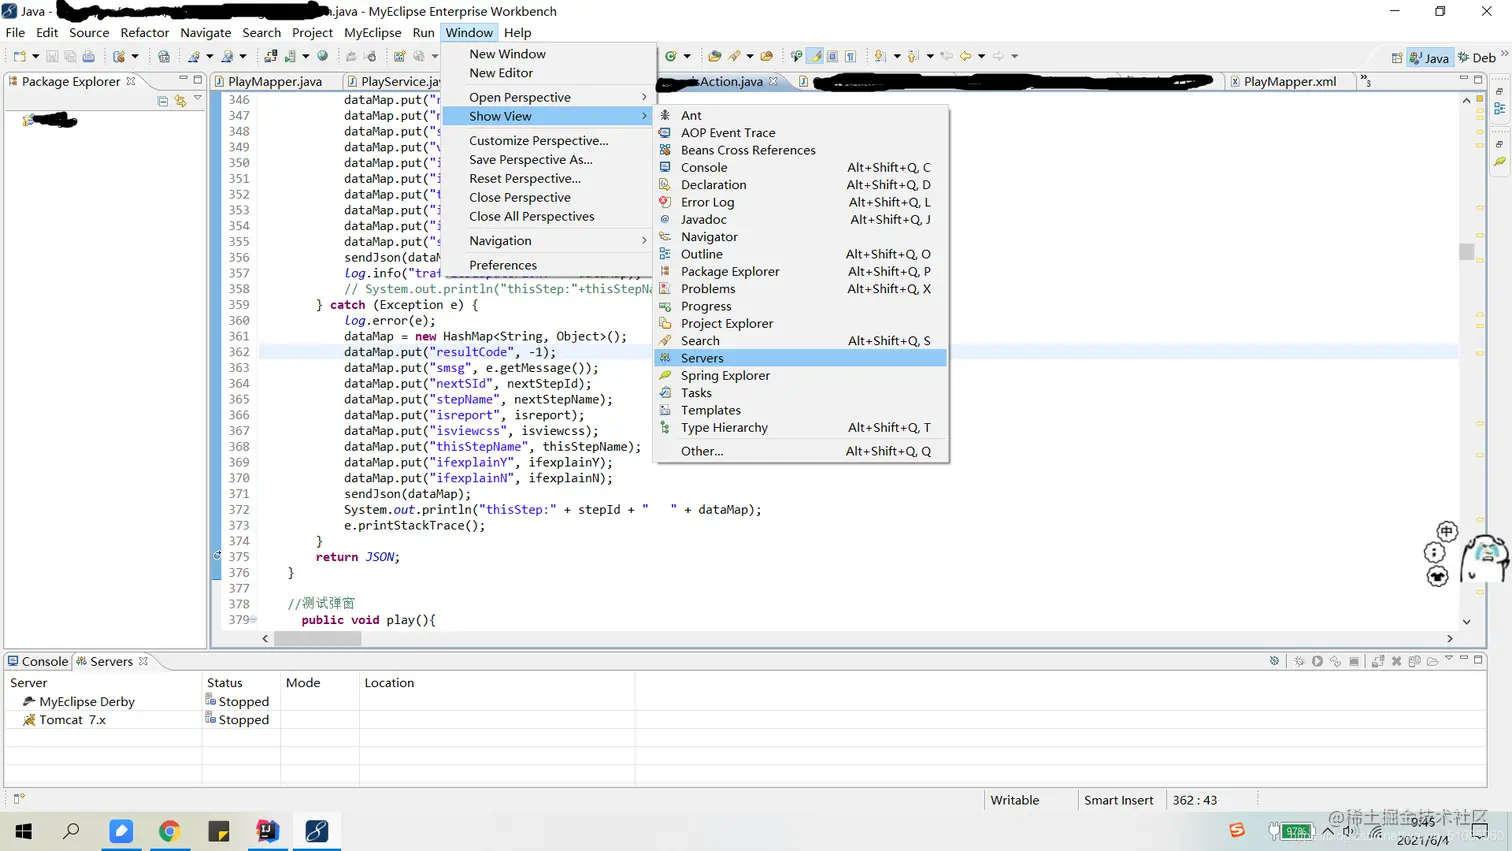
Task: Toggle Show Whitespace Characters pilcrow icon
Action: click(x=850, y=56)
